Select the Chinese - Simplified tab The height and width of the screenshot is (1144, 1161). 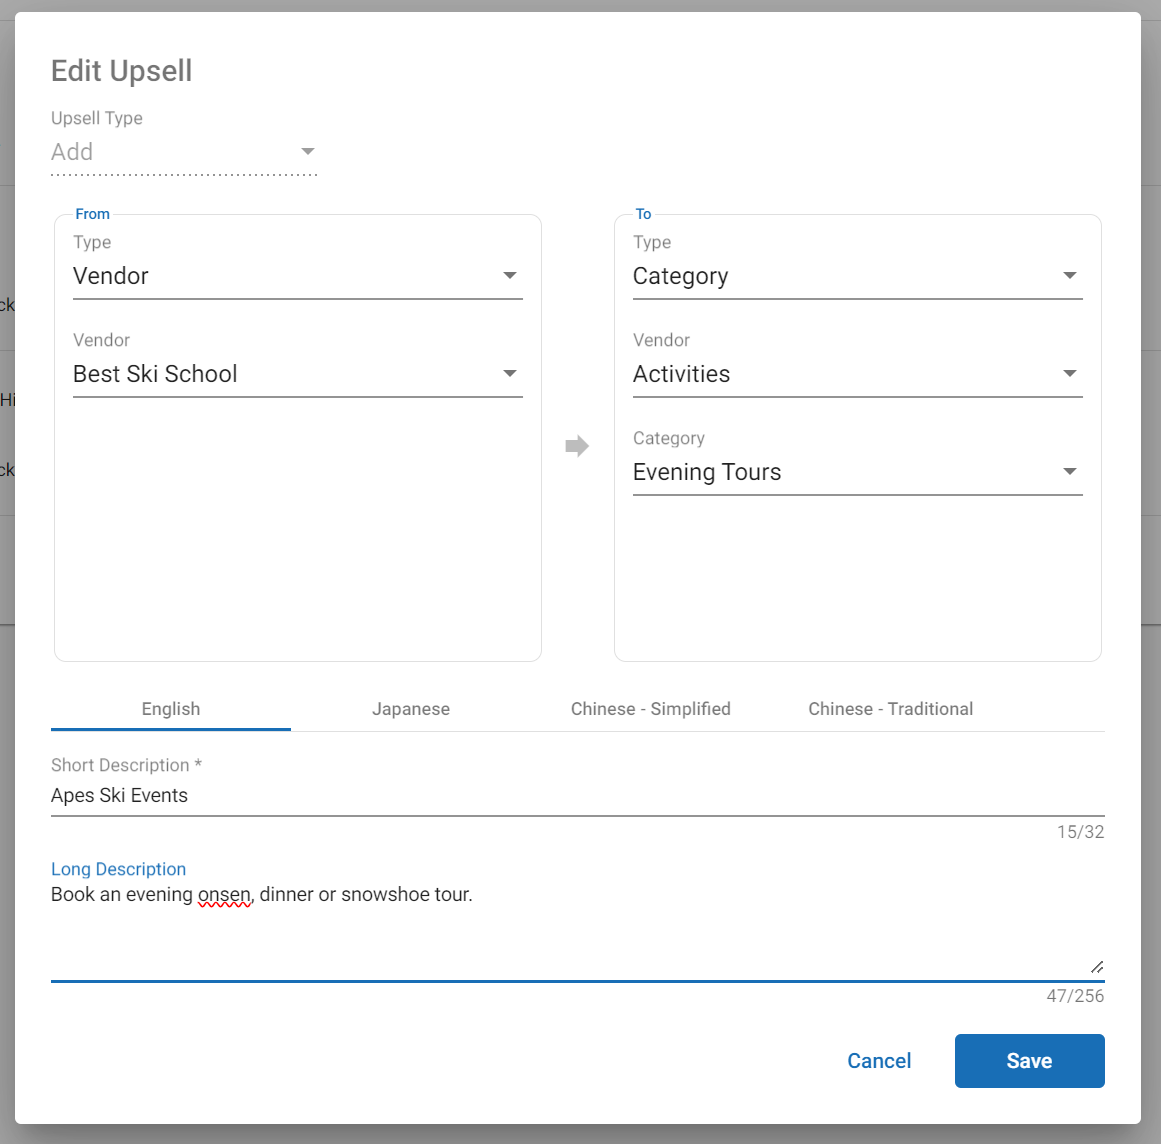(x=651, y=709)
